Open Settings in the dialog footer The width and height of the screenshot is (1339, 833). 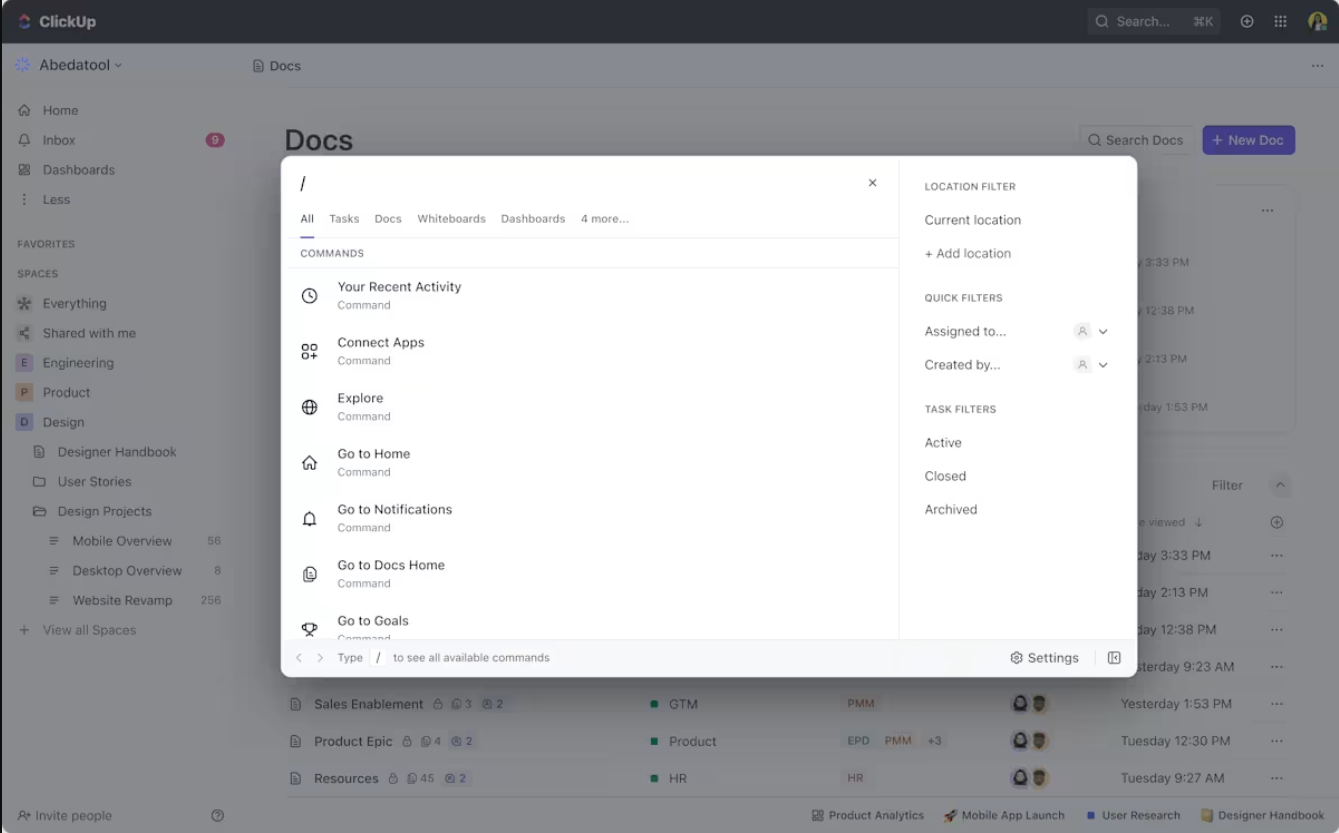click(x=1044, y=658)
